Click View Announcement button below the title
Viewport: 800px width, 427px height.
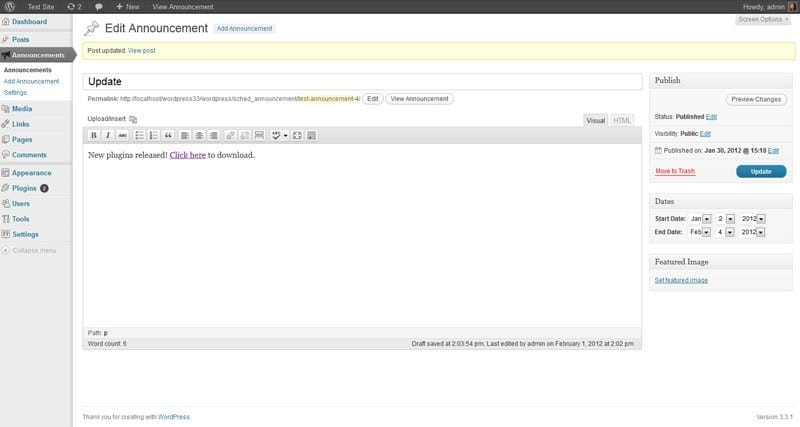419,99
